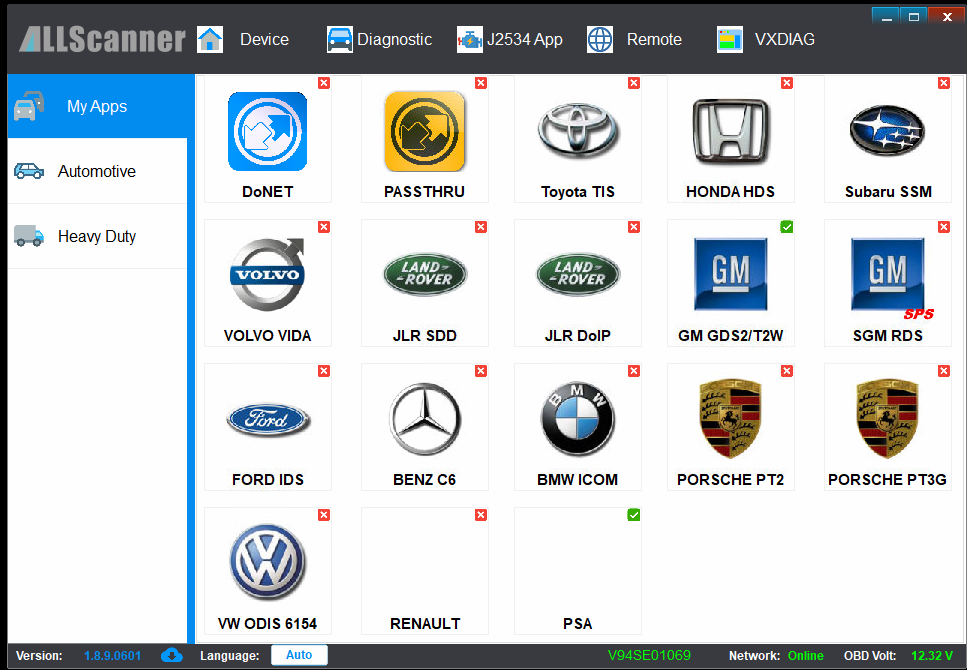
Task: Open the PORSCHE PT2 app tile
Action: [x=731, y=428]
